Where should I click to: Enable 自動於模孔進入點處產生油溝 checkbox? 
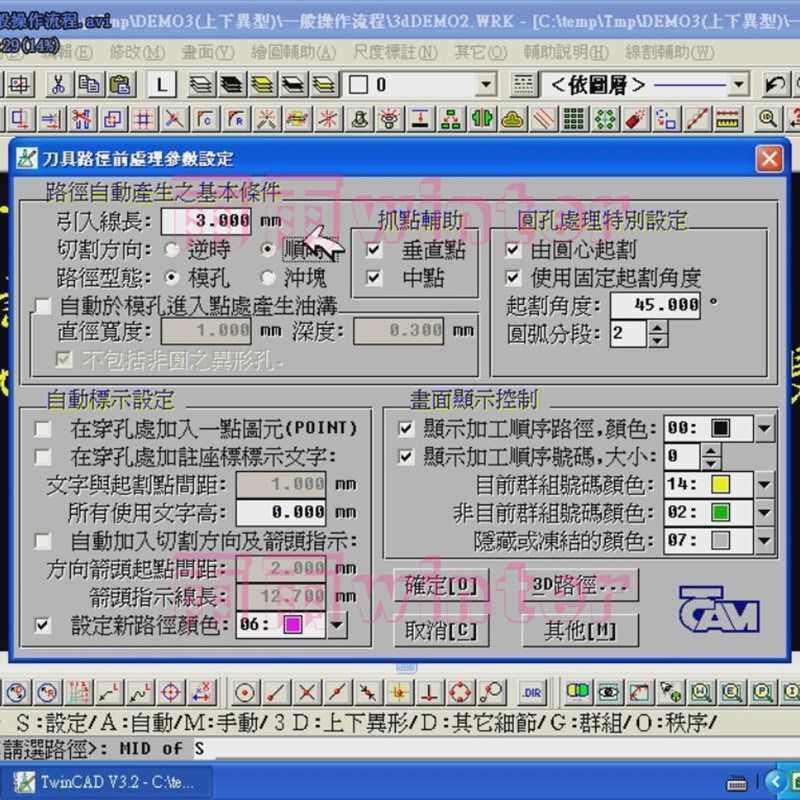click(x=43, y=306)
